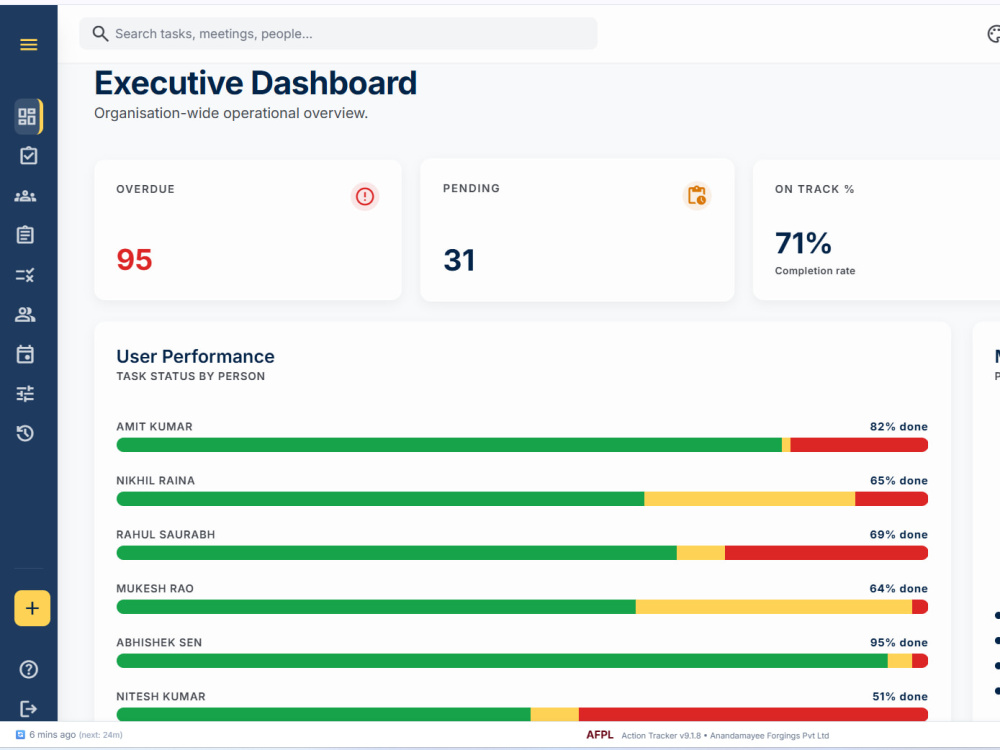The width and height of the screenshot is (1000, 750).
Task: Open the hamburger menu in the sidebar
Action: click(28, 45)
